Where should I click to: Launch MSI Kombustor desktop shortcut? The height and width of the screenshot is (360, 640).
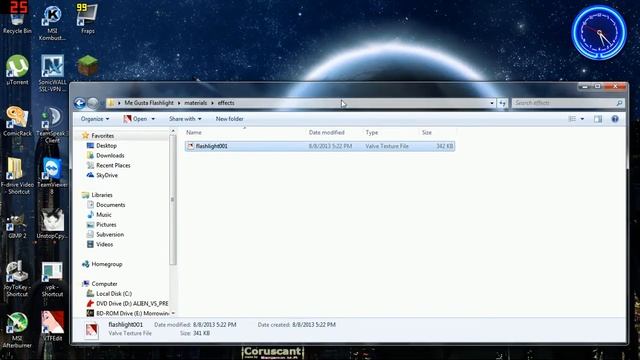point(52,22)
